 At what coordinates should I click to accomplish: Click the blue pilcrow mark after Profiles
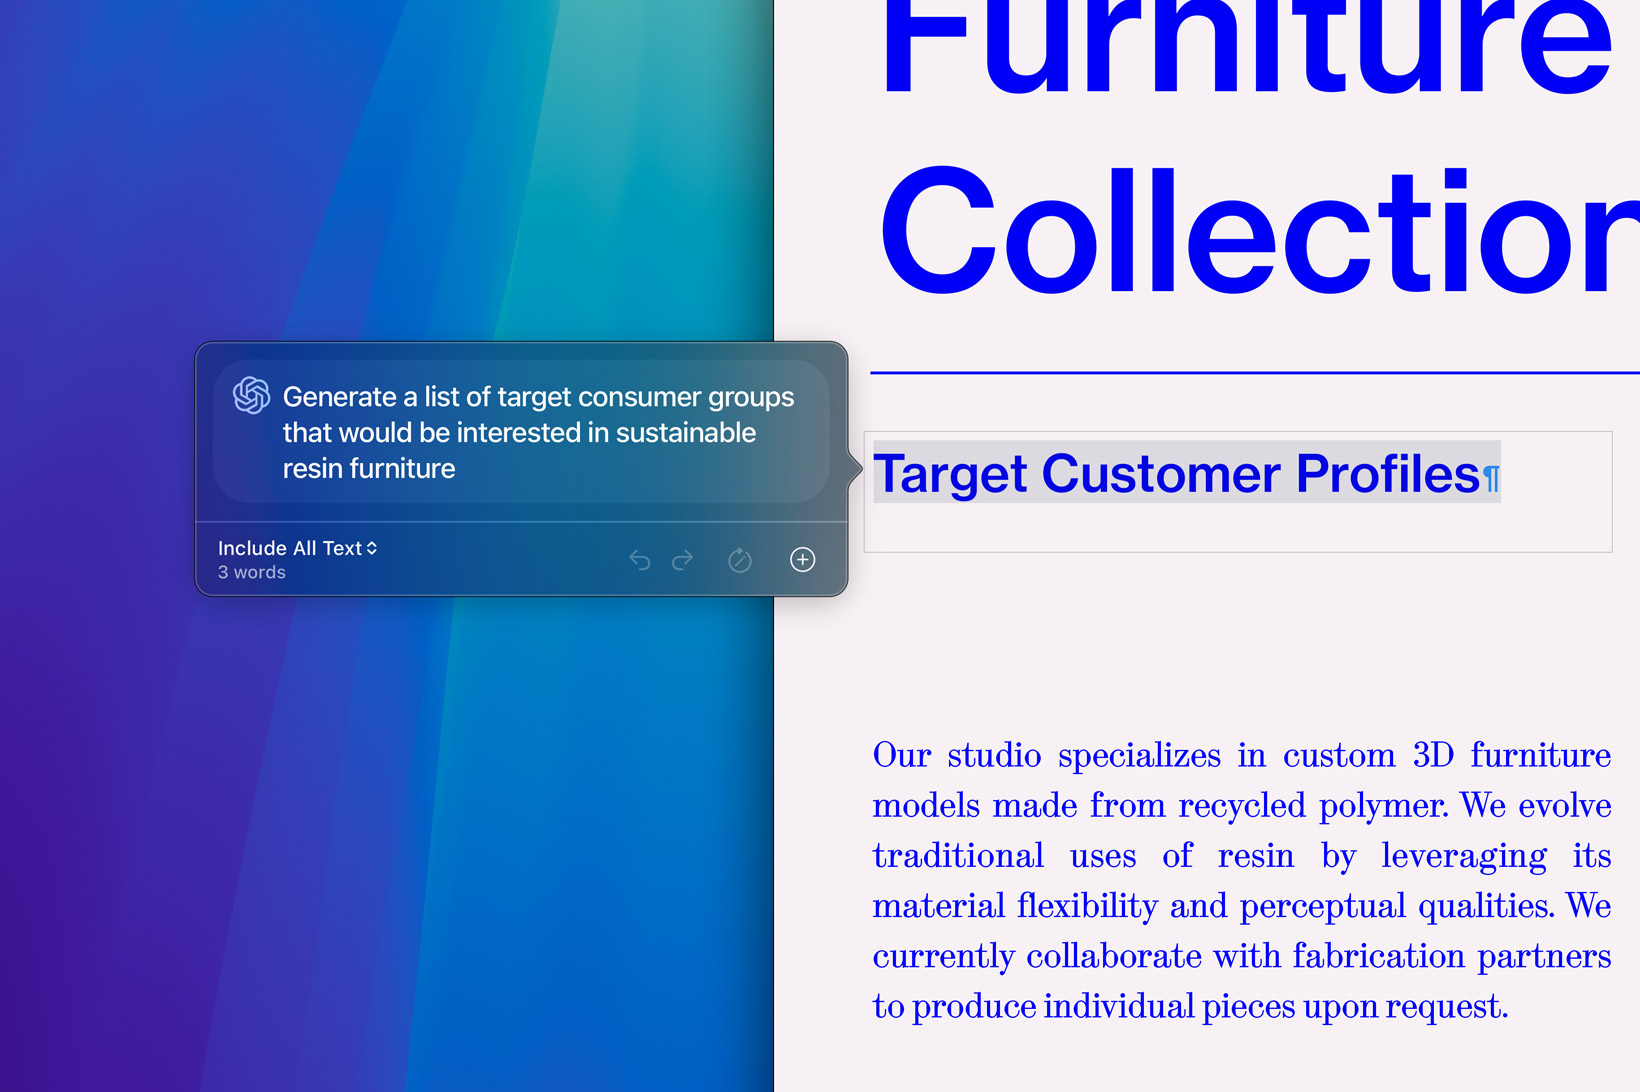(x=1491, y=479)
